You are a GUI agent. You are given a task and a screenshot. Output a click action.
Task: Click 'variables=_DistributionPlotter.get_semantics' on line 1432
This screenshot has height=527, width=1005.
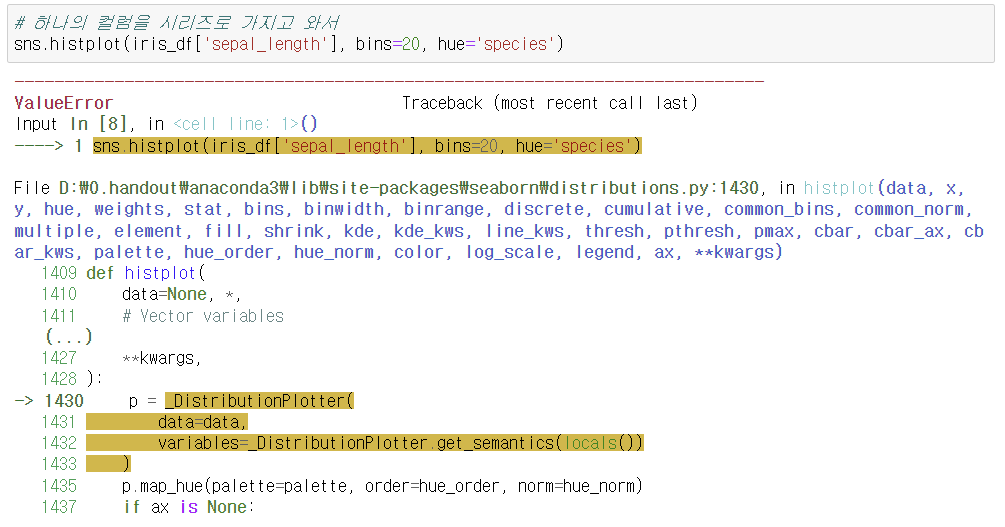click(357, 443)
